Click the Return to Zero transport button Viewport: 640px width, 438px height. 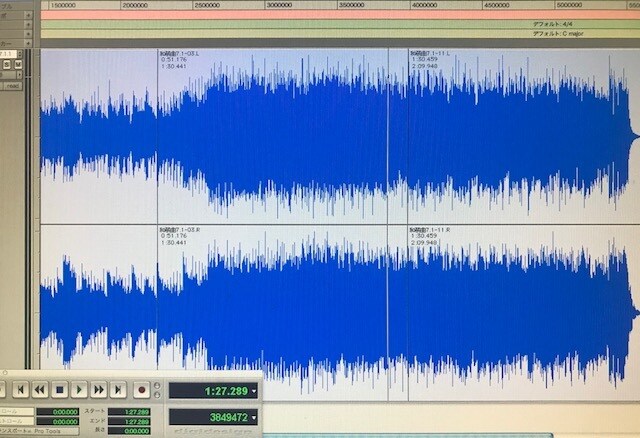click(x=21, y=390)
